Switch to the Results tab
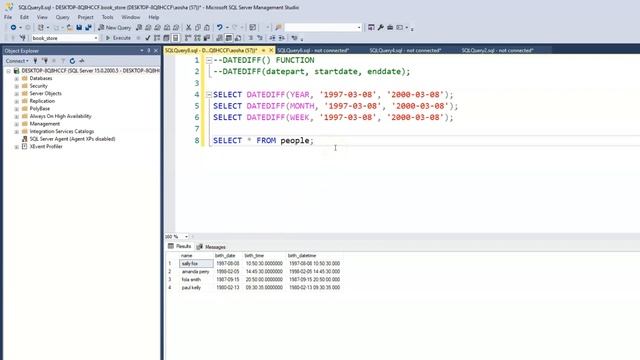Viewport: 640px width, 360px height. (x=180, y=247)
